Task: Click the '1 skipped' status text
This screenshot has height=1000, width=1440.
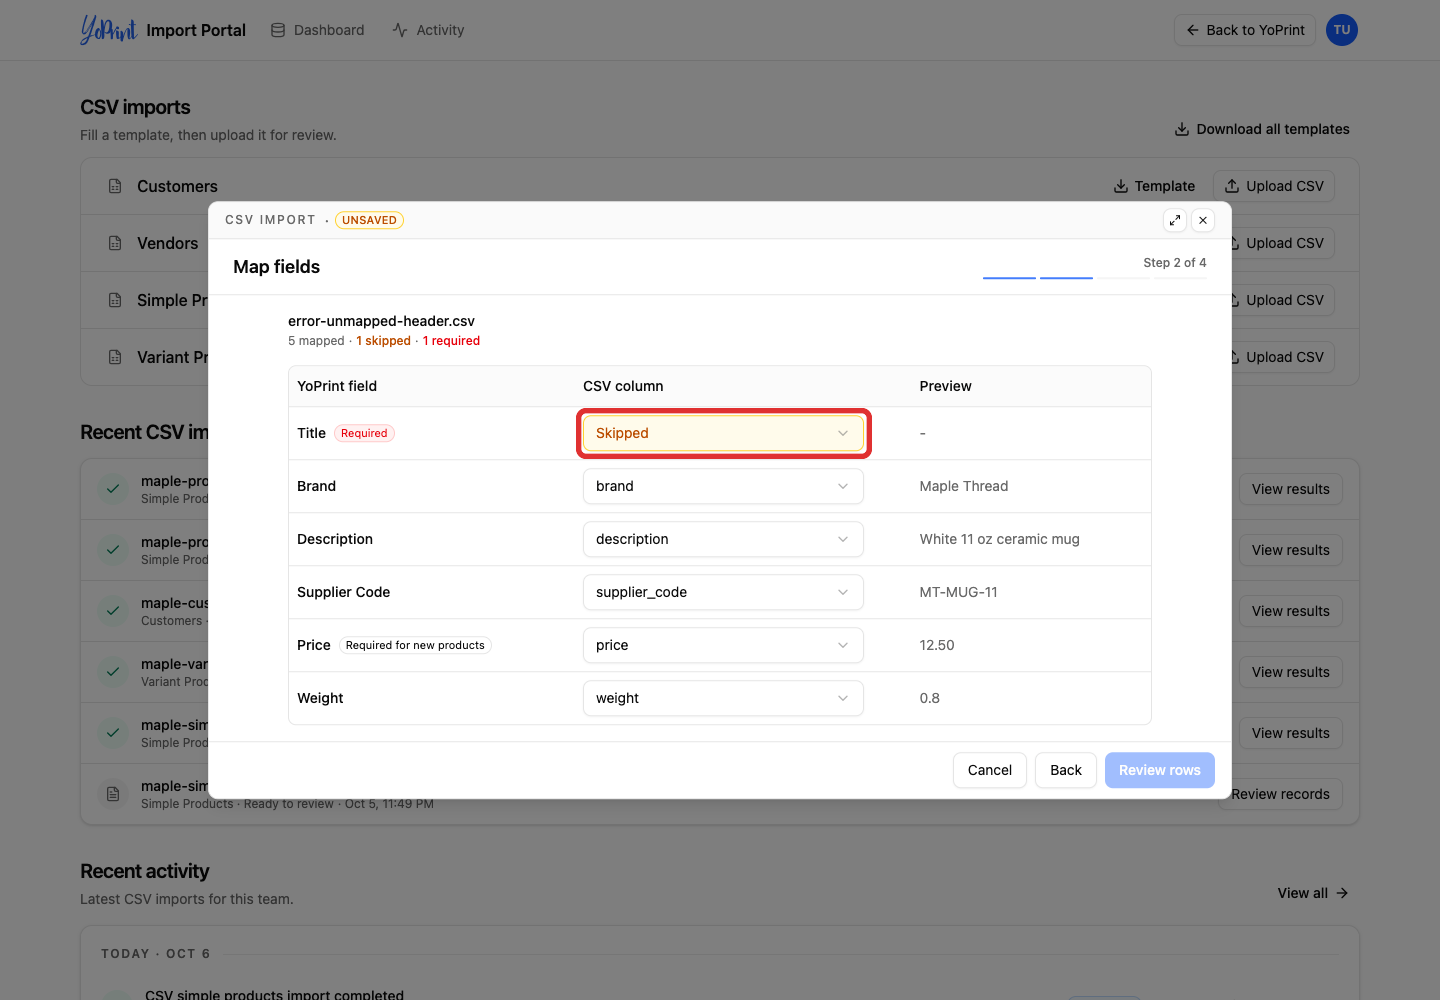Action: coord(384,341)
